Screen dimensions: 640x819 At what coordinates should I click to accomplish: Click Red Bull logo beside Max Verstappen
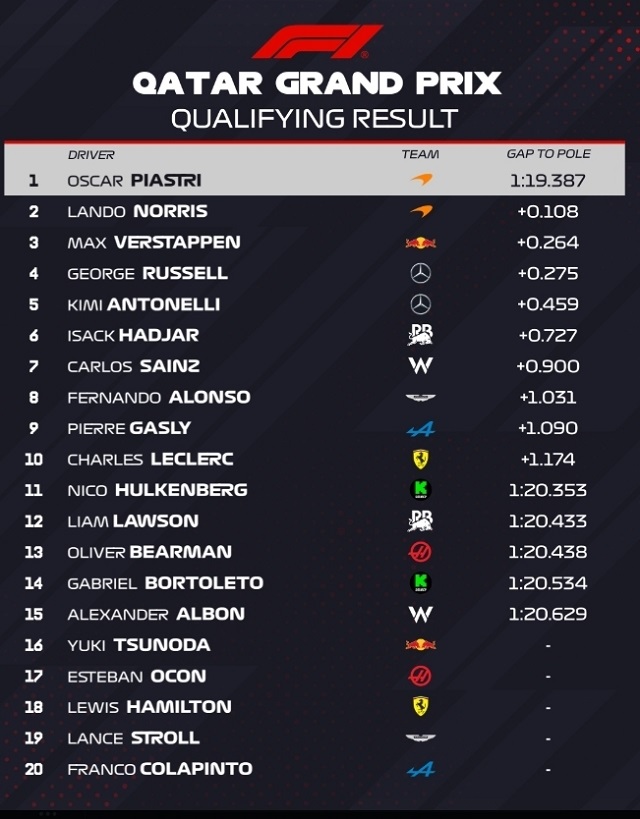[421, 243]
